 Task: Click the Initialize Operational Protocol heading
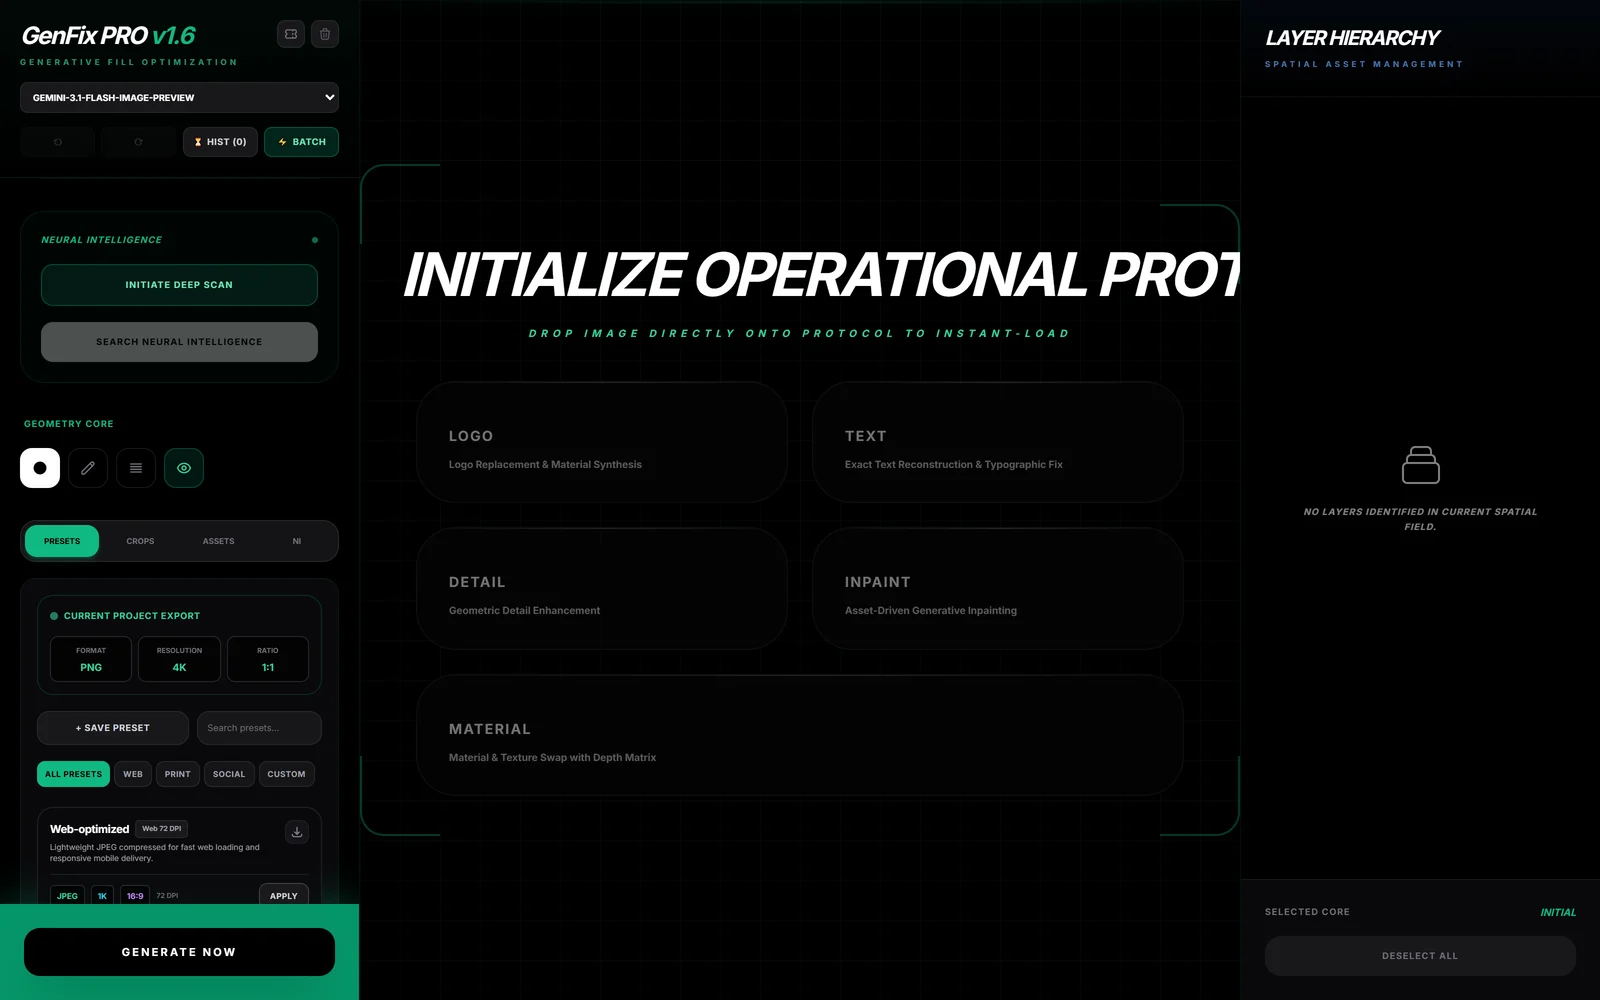821,275
